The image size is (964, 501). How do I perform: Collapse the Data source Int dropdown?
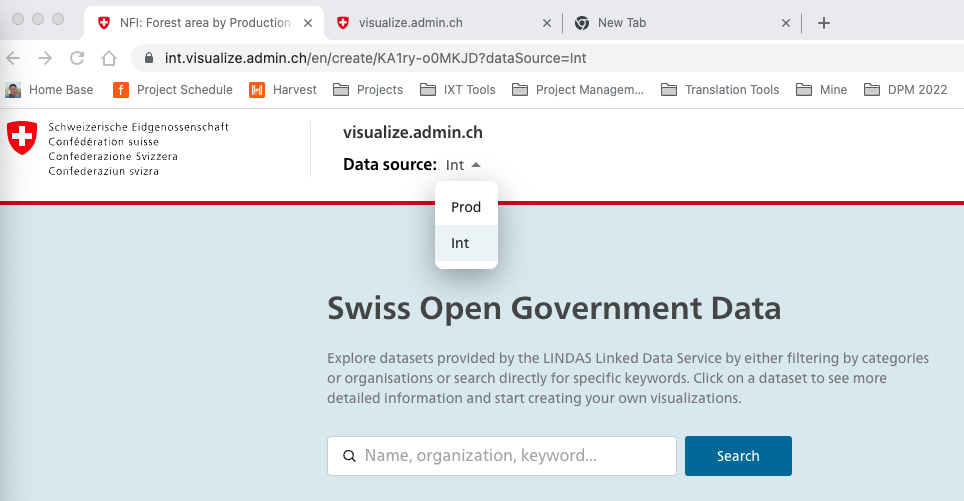pyautogui.click(x=463, y=165)
